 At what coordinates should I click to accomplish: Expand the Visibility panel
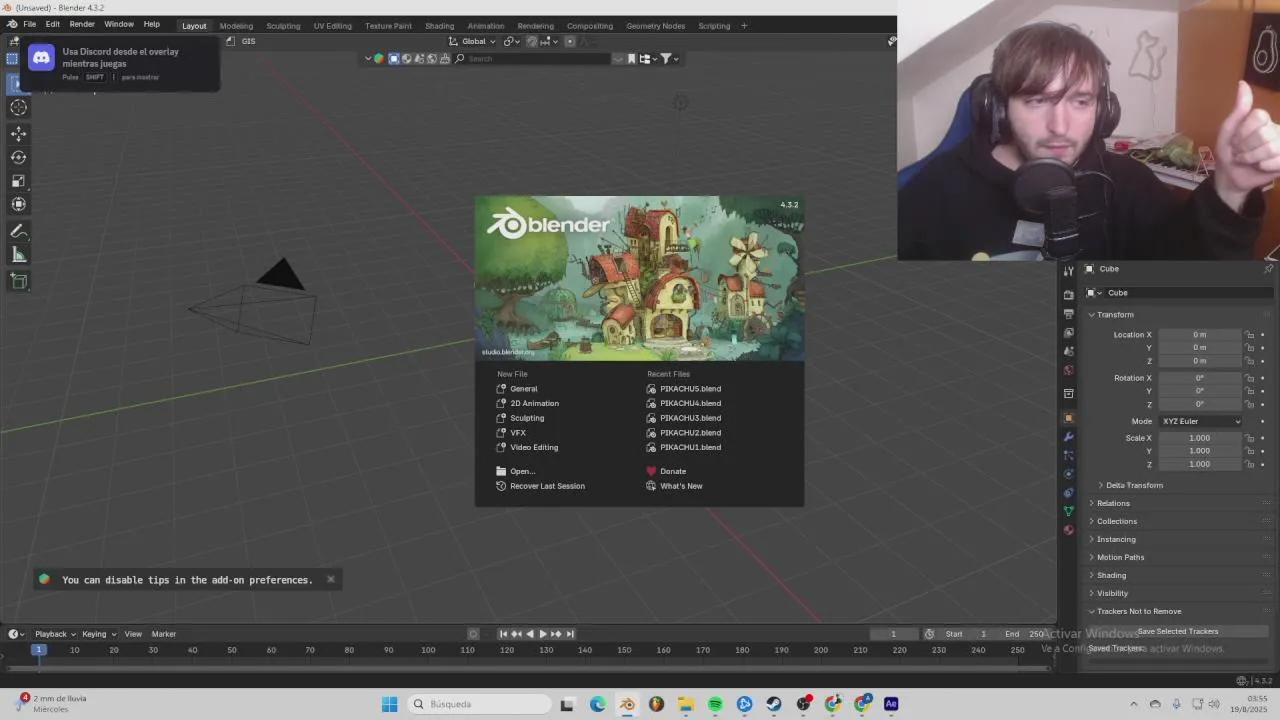pos(1111,593)
